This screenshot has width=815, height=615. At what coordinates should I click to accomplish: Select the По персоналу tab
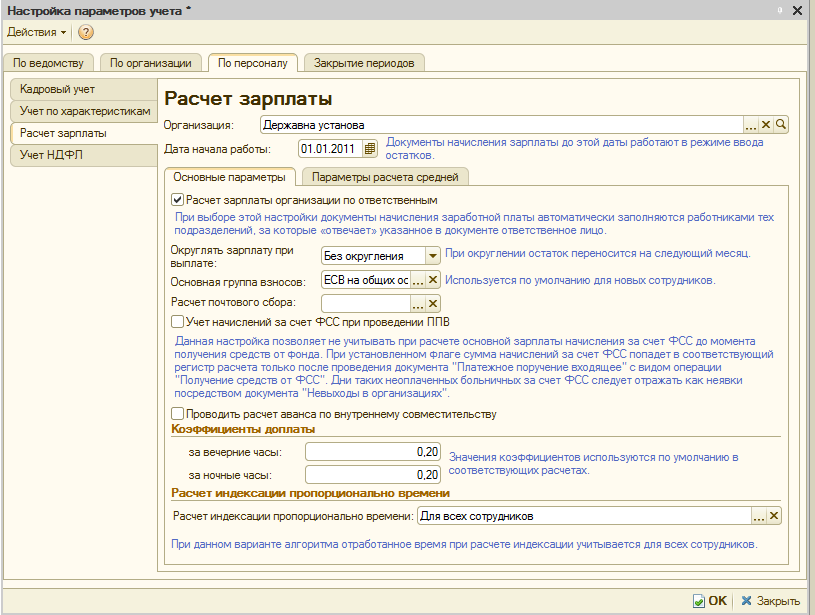(x=253, y=63)
